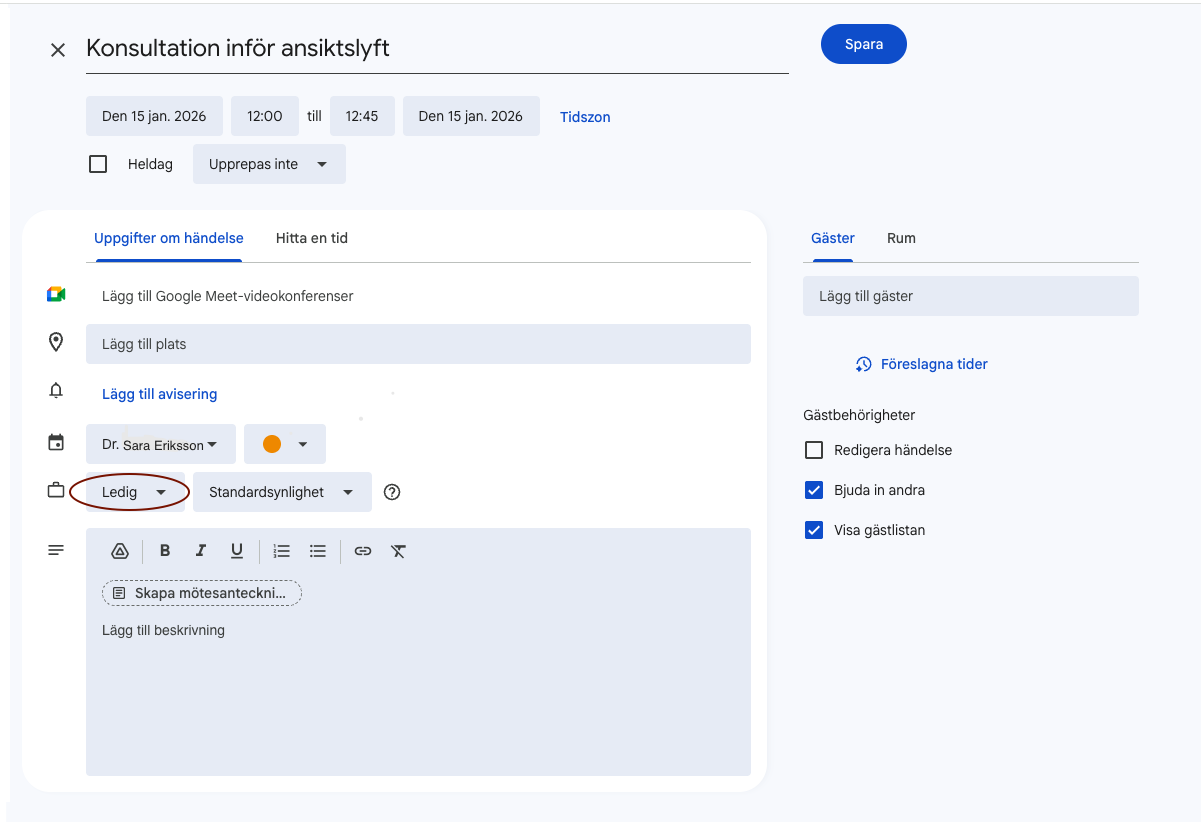
Task: Click the Google Drive attachment icon
Action: [120, 551]
